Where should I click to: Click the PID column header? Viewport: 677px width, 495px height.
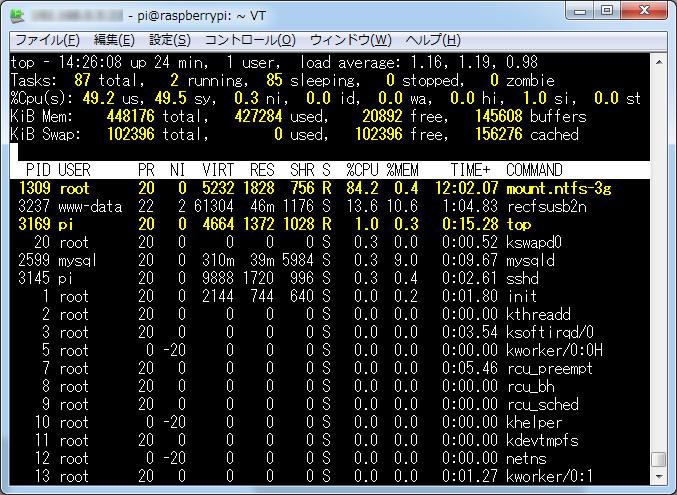pos(38,170)
